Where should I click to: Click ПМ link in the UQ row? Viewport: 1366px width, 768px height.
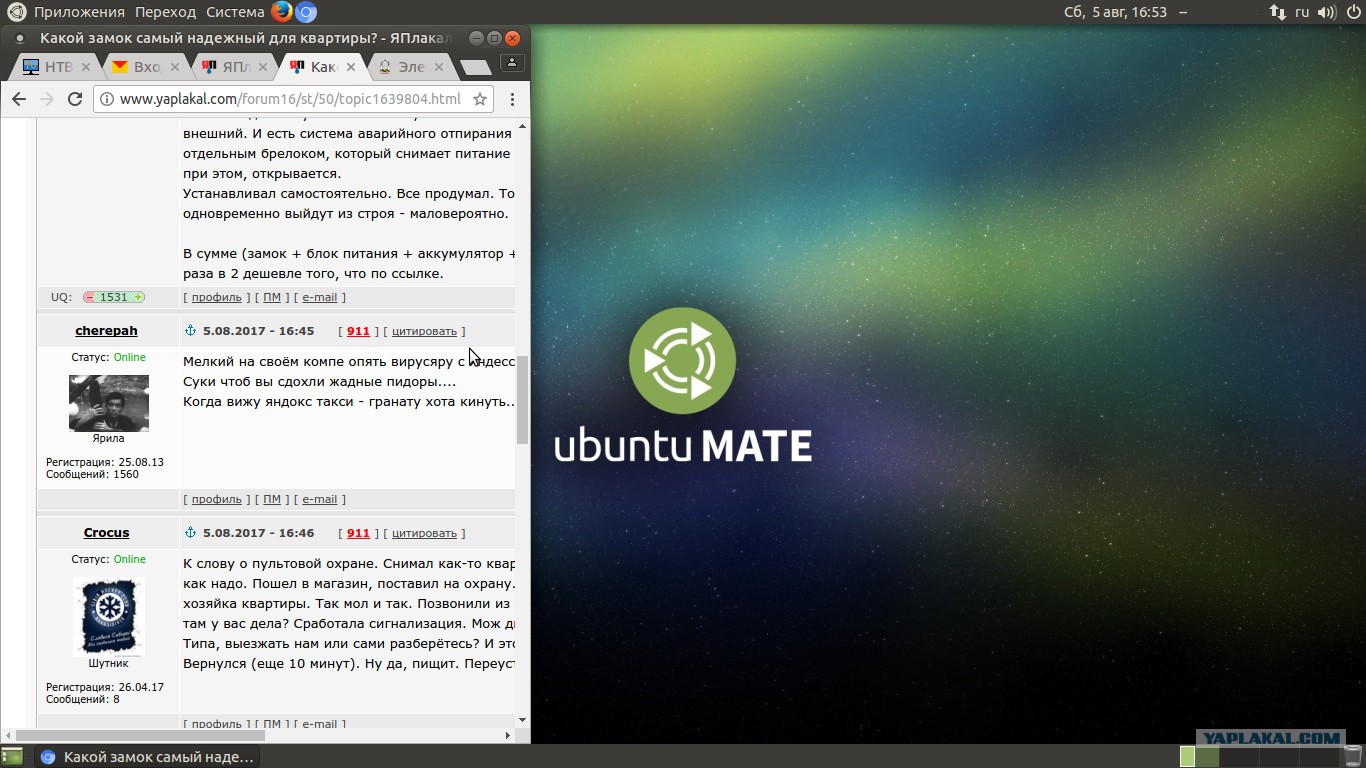[272, 297]
